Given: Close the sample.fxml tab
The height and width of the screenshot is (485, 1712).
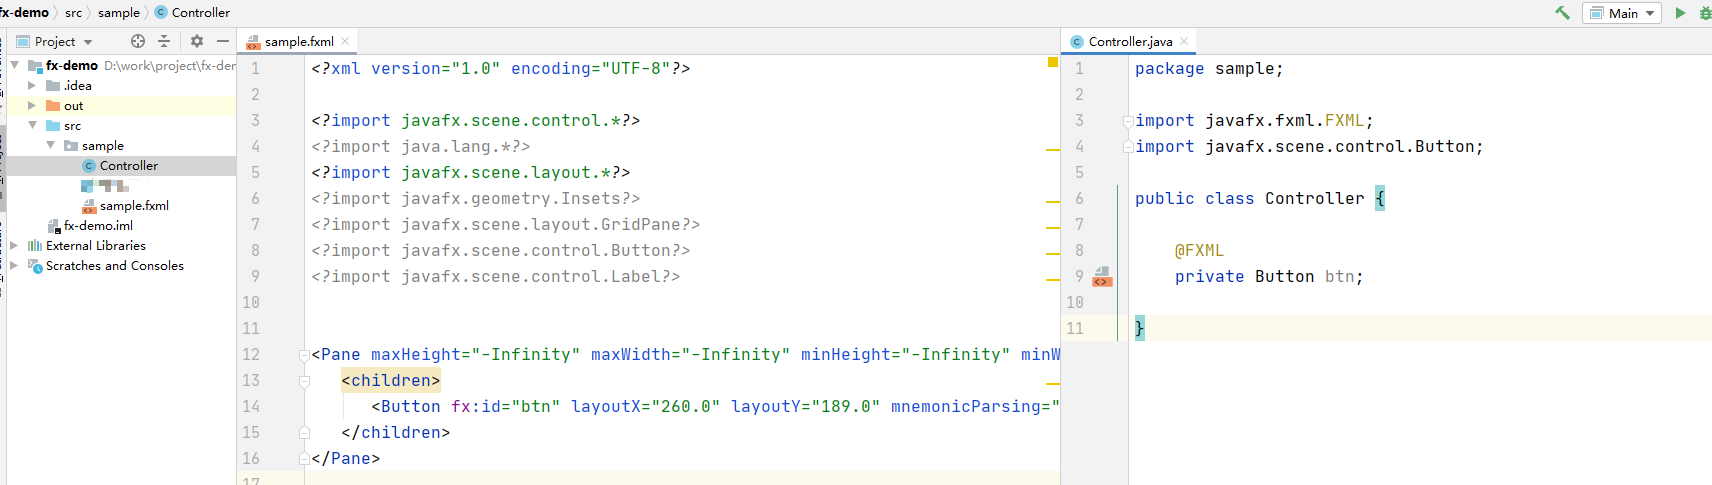Looking at the screenshot, I should point(345,41).
